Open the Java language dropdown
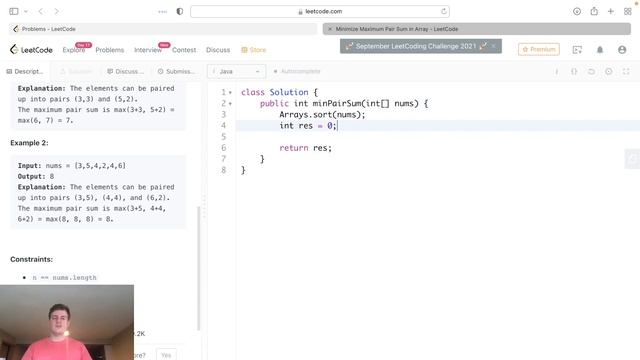Screen dimensions: 640x360 pos(236,71)
